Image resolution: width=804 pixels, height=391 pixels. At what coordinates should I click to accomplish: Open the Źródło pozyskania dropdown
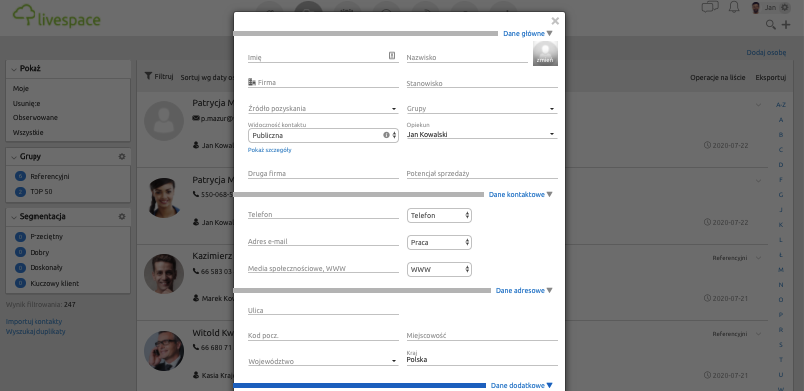tap(323, 109)
